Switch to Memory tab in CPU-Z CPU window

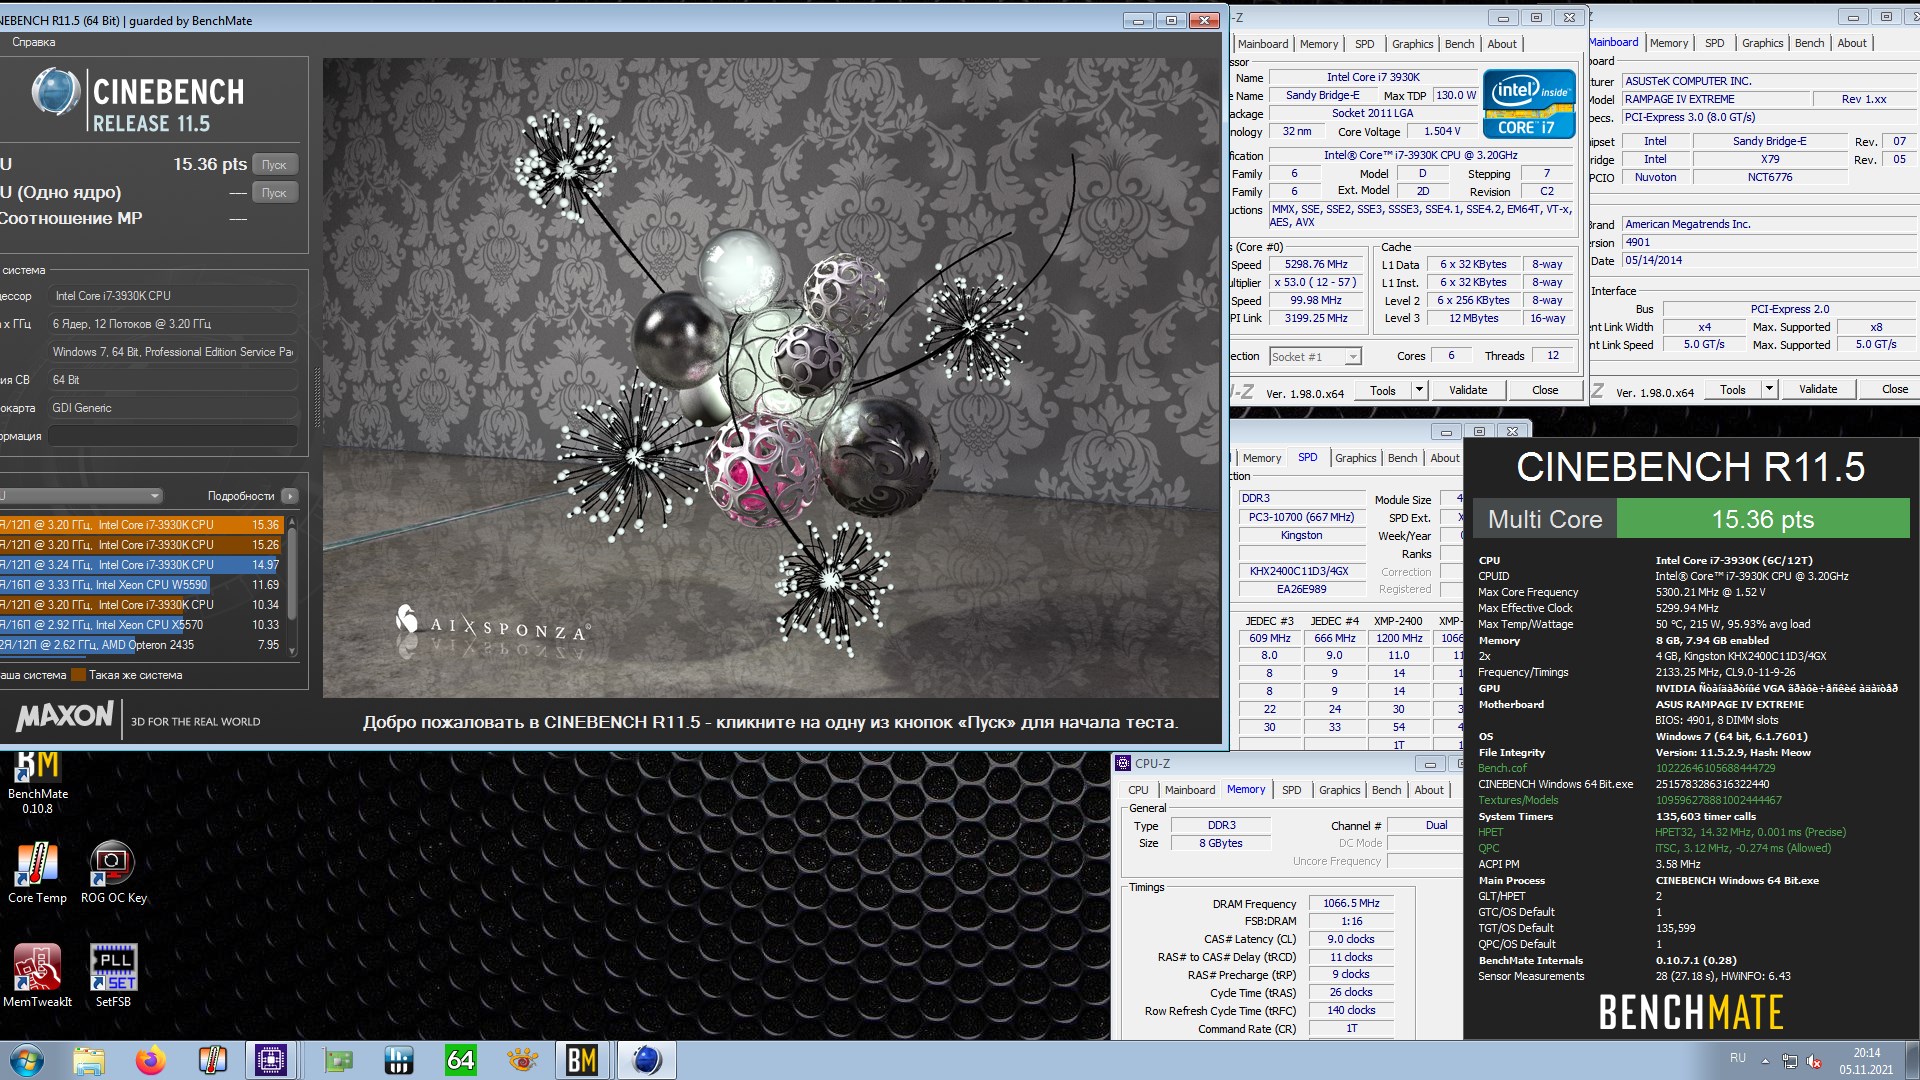tap(1318, 44)
